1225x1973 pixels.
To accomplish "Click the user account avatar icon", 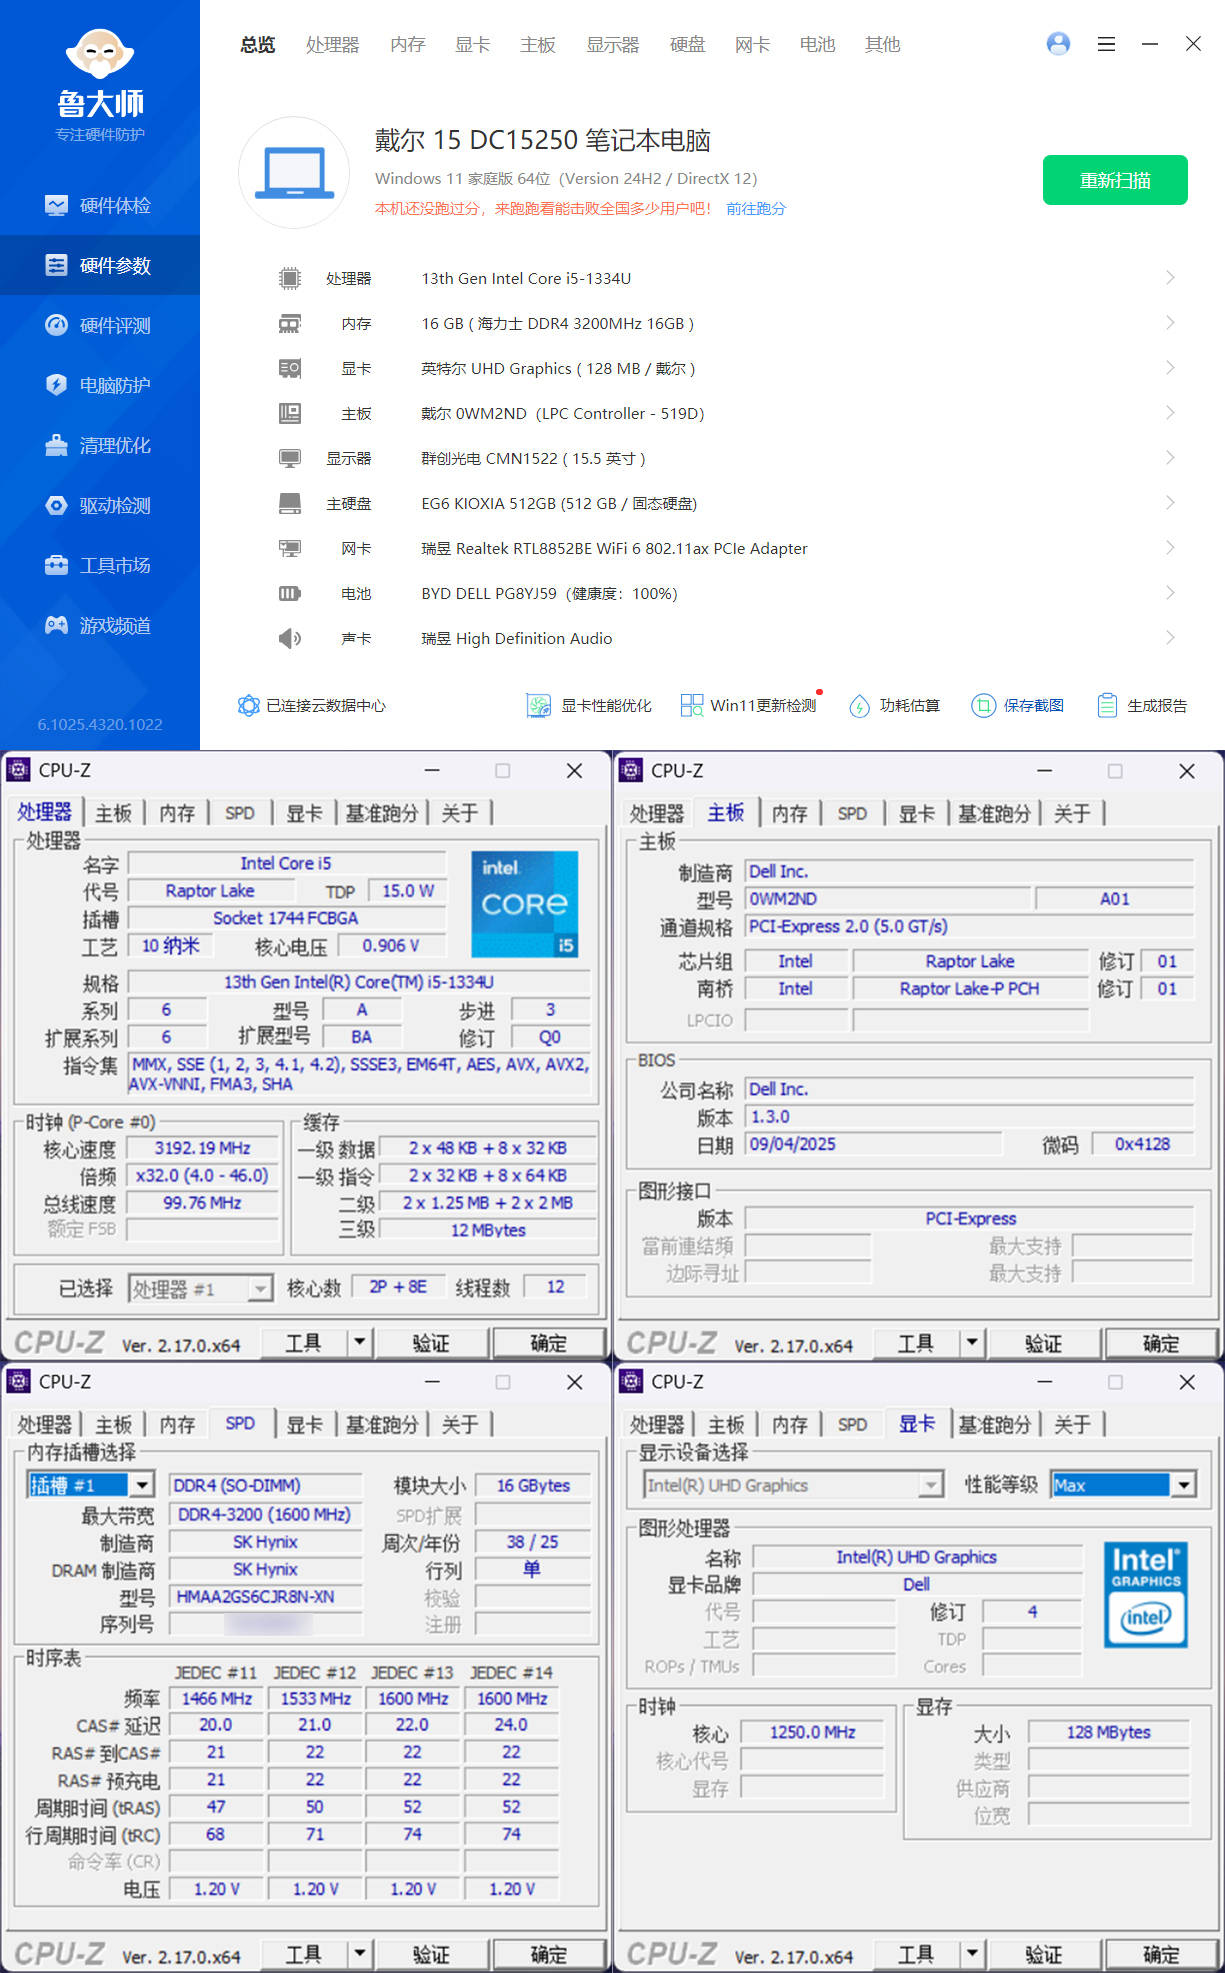I will tap(1058, 44).
